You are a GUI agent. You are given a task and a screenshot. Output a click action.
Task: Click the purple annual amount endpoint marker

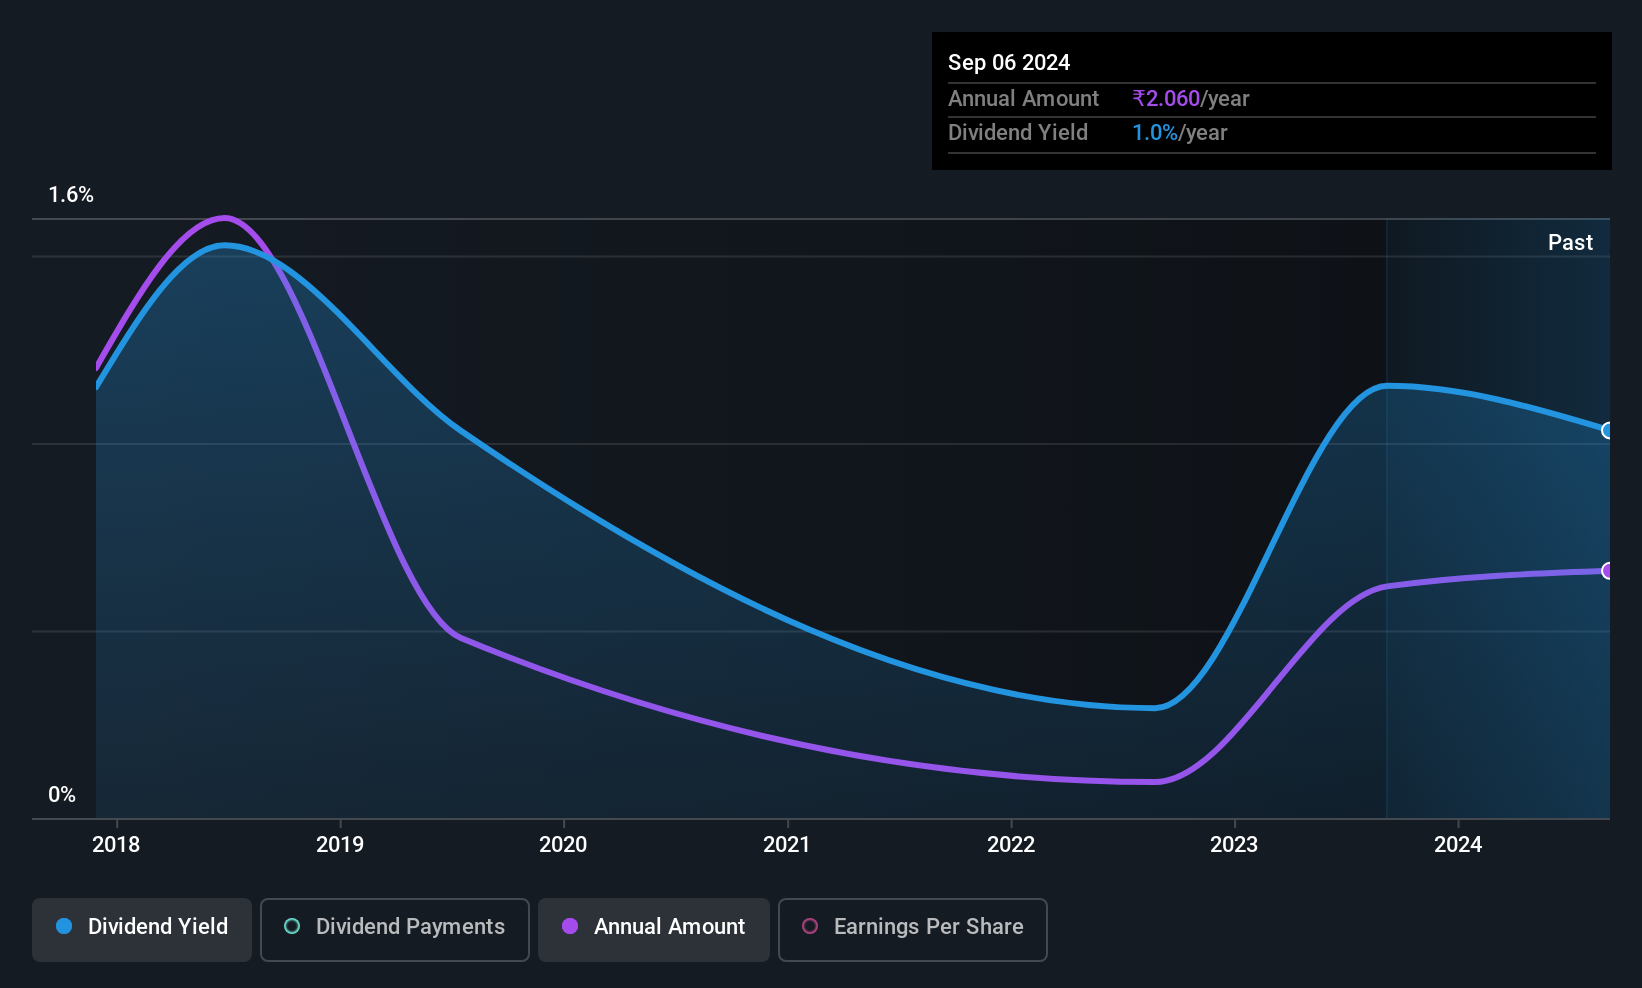[x=1607, y=571]
